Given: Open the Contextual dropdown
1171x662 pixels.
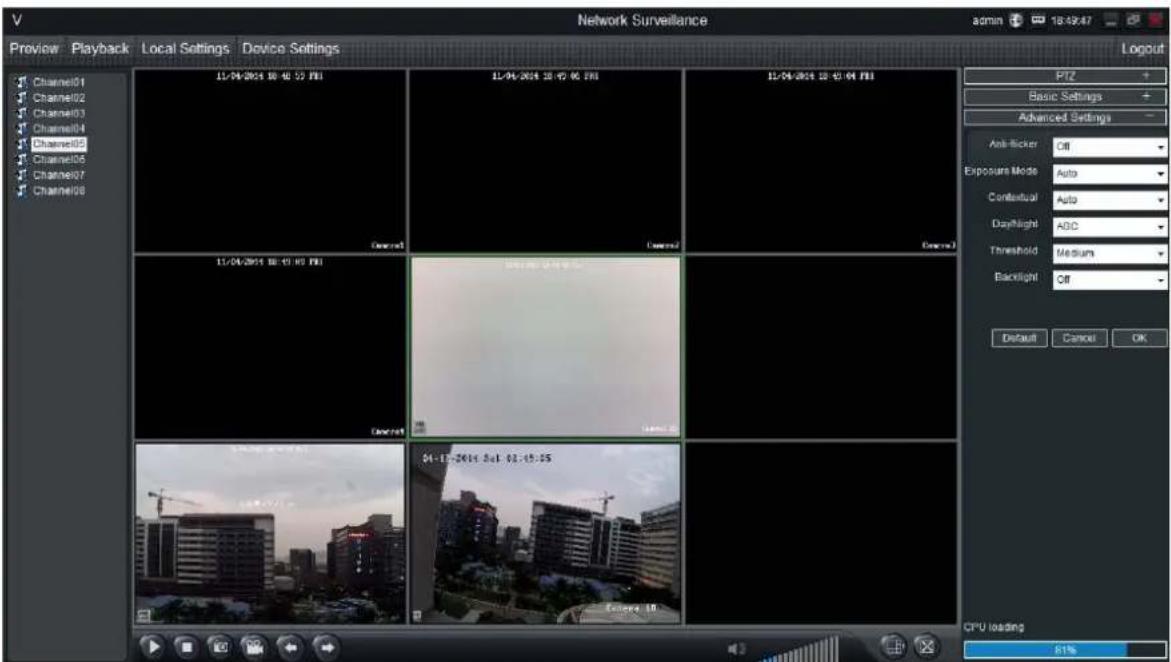Looking at the screenshot, I should pos(1109,200).
